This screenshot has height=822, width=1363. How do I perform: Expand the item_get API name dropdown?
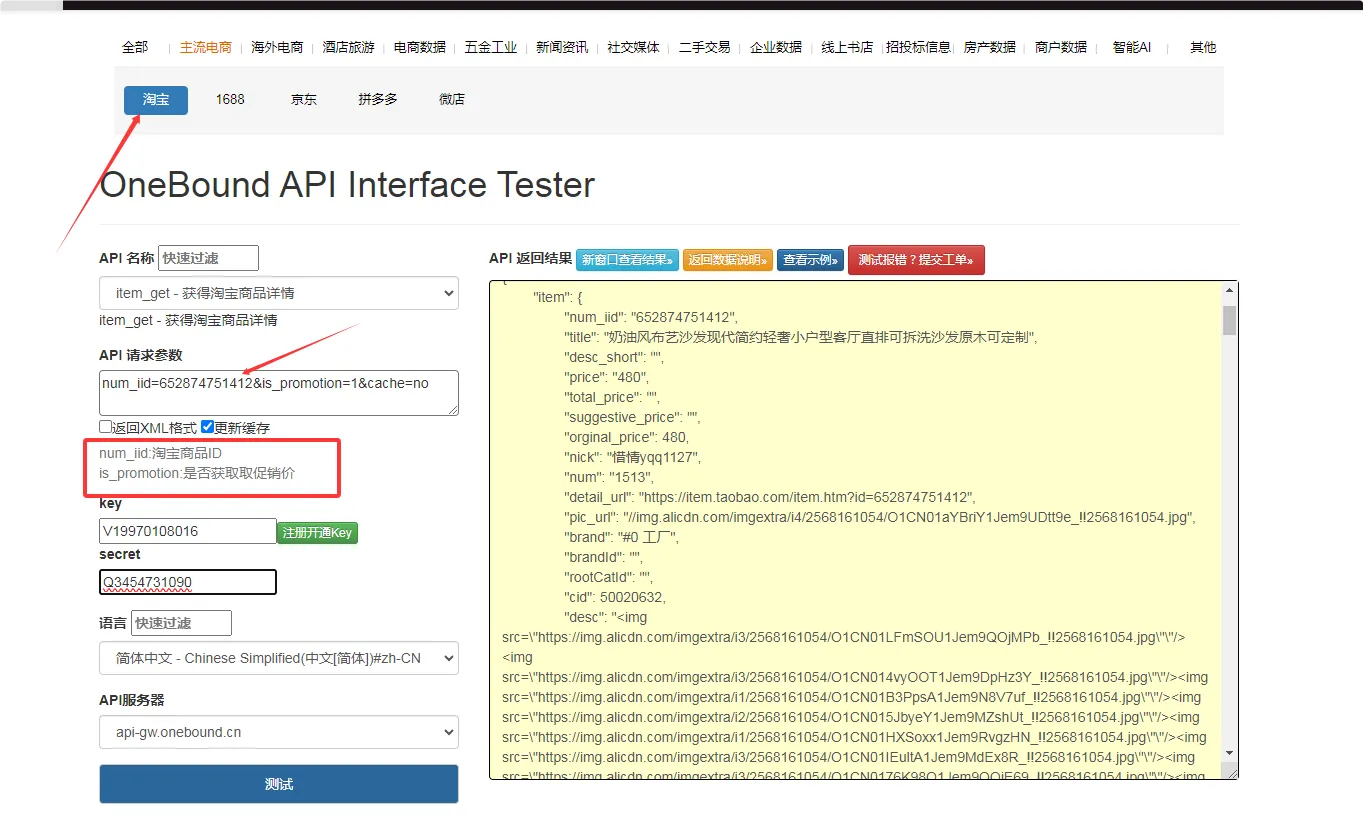(x=279, y=293)
